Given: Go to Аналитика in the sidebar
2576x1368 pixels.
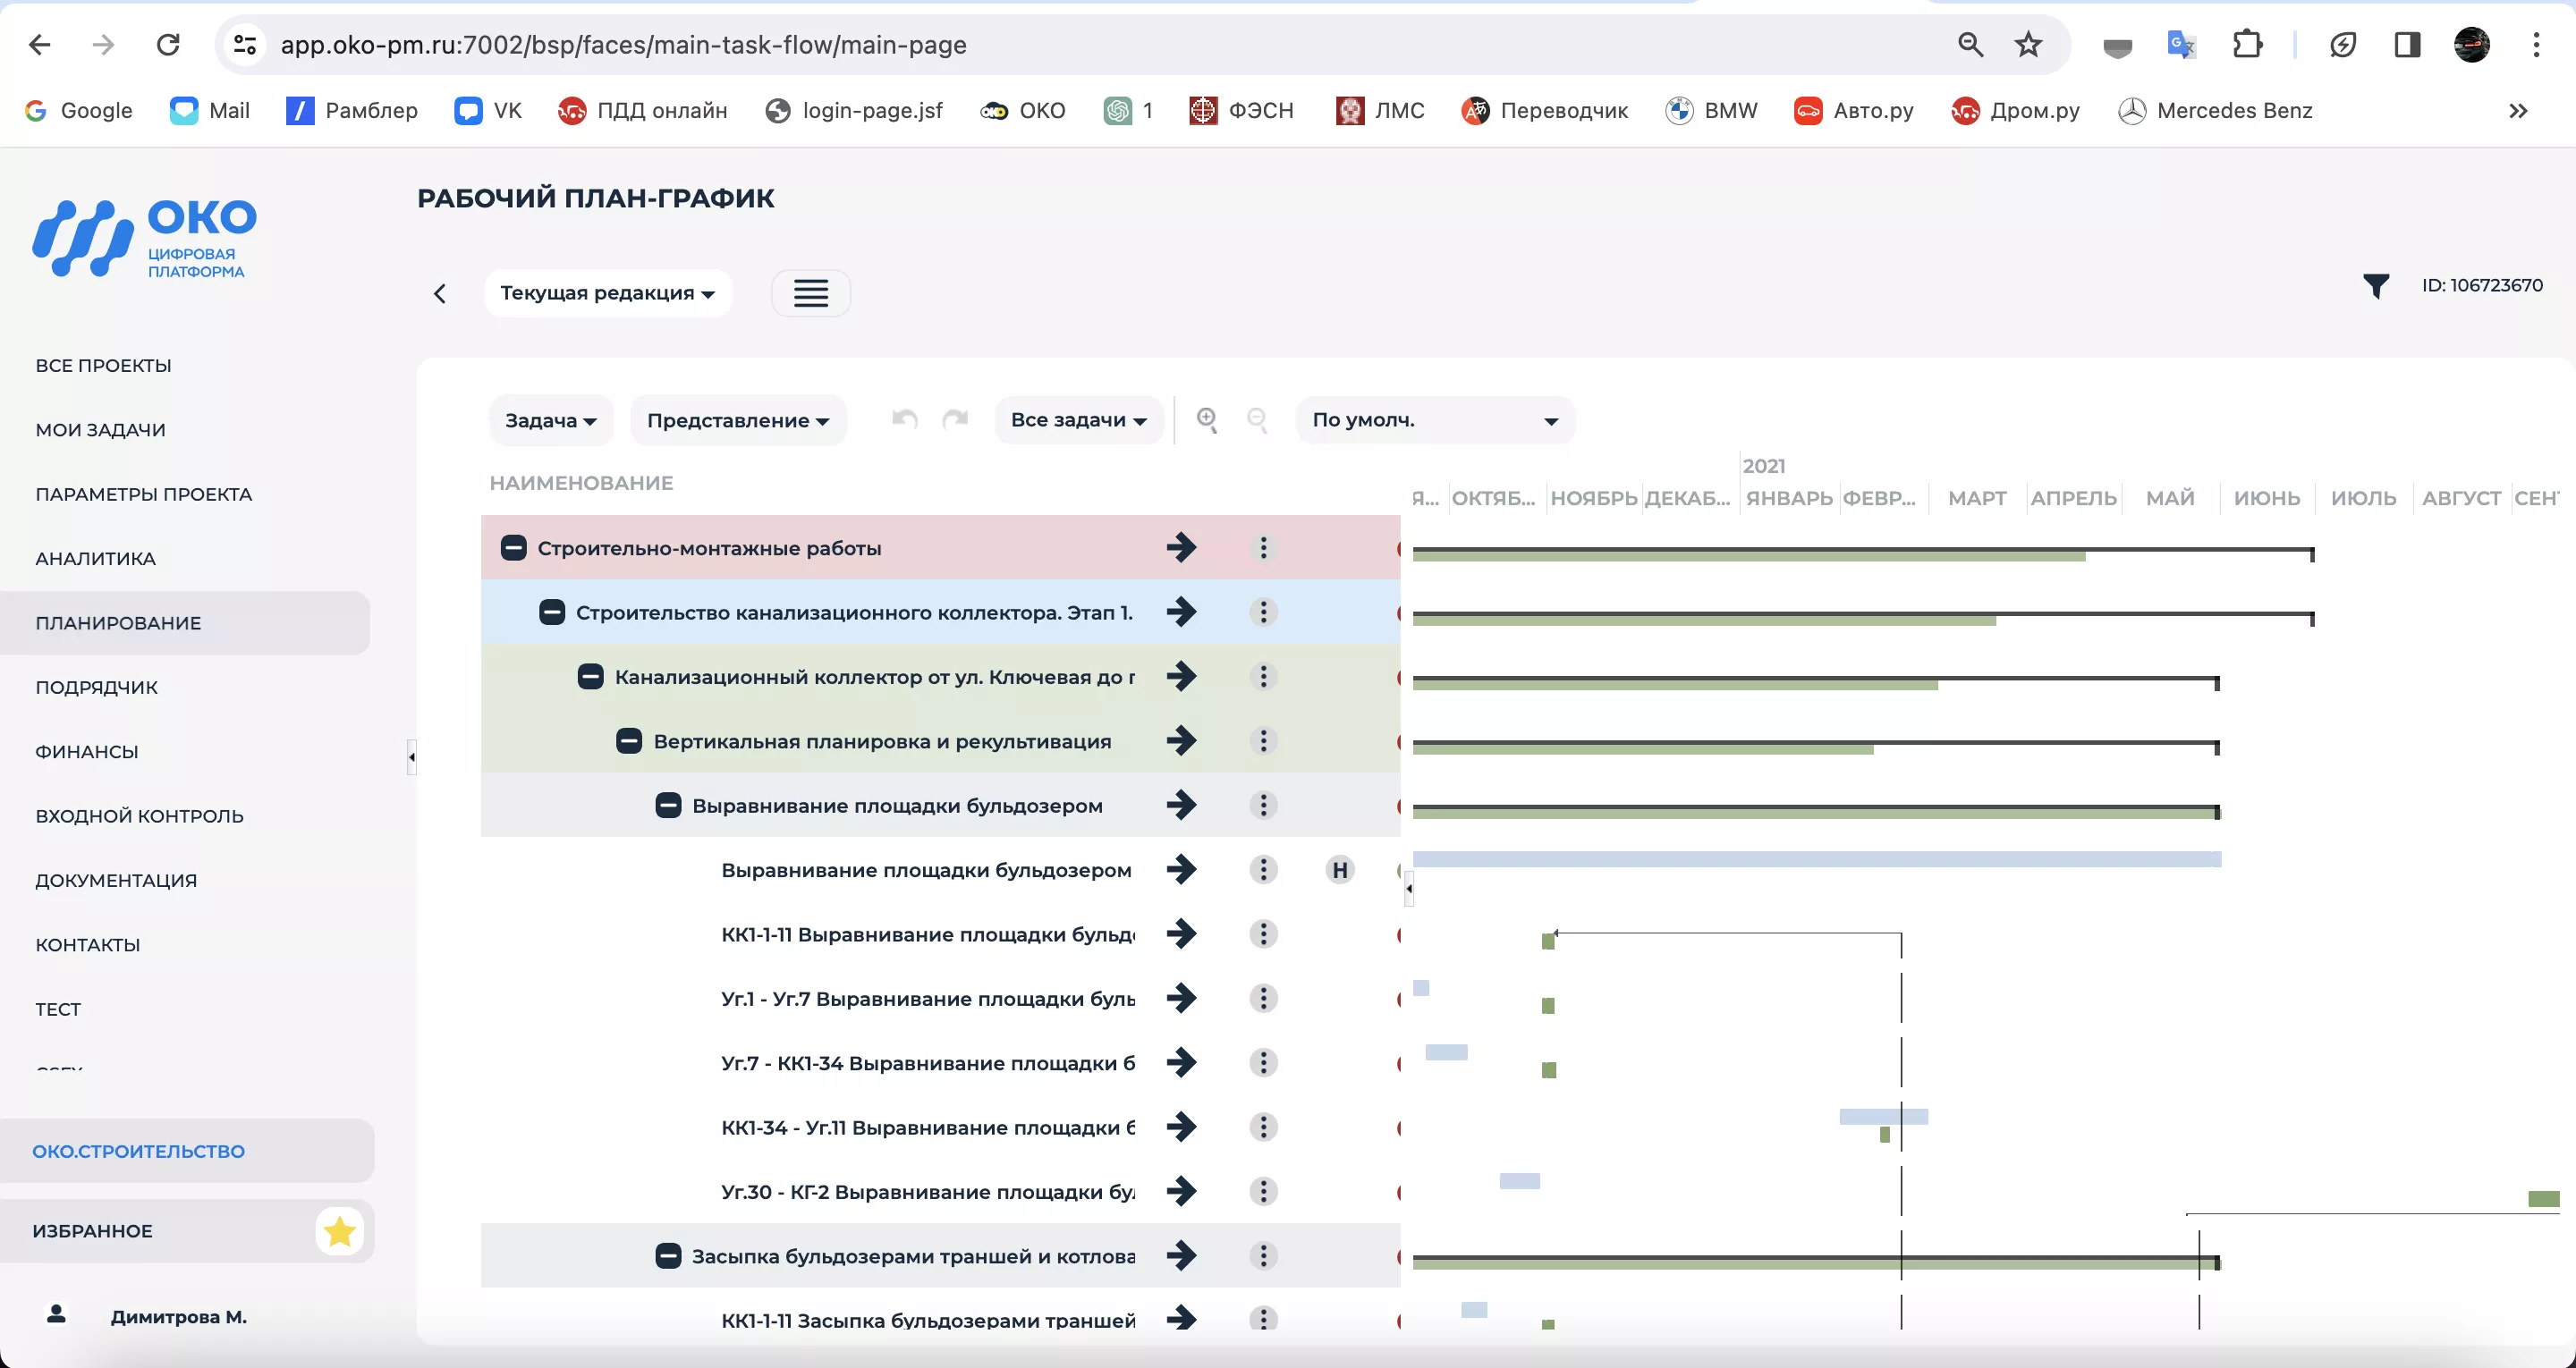Looking at the screenshot, I should pyautogui.click(x=96, y=558).
